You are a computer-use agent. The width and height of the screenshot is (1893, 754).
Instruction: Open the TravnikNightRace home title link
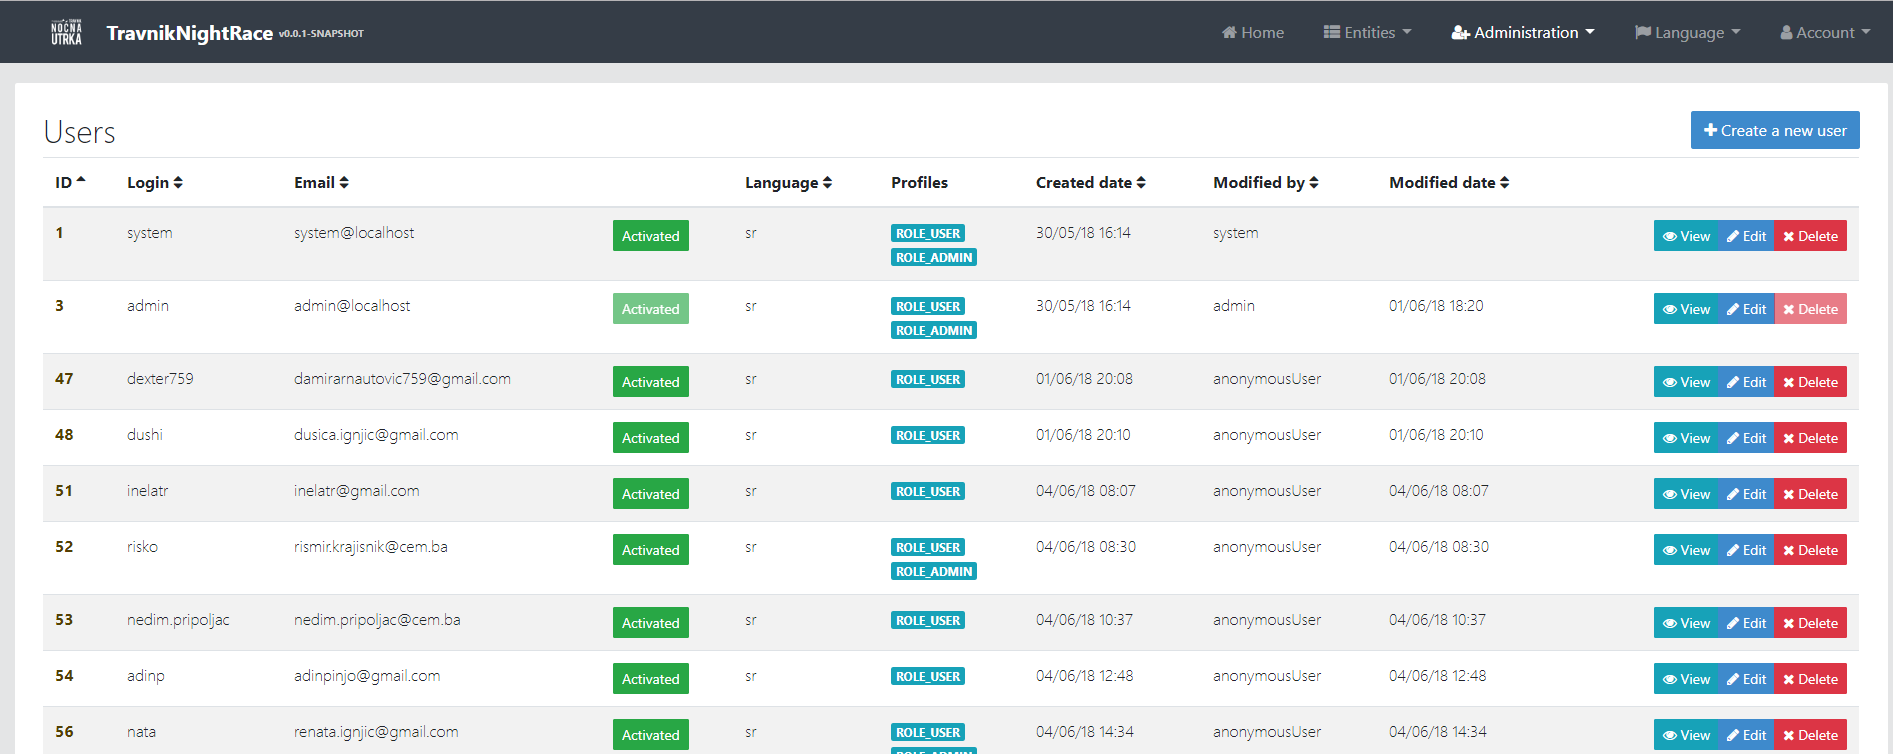click(190, 33)
